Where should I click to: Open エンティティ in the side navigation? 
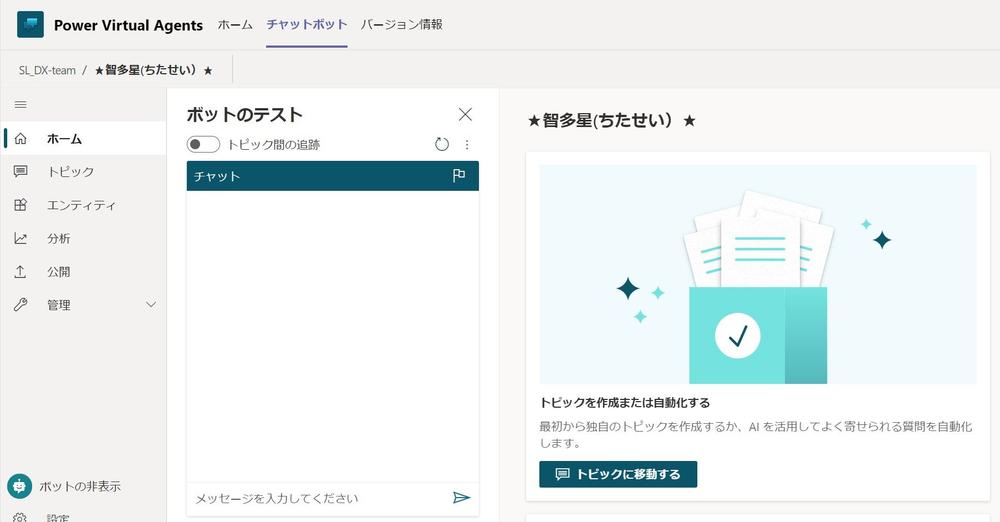pos(82,205)
